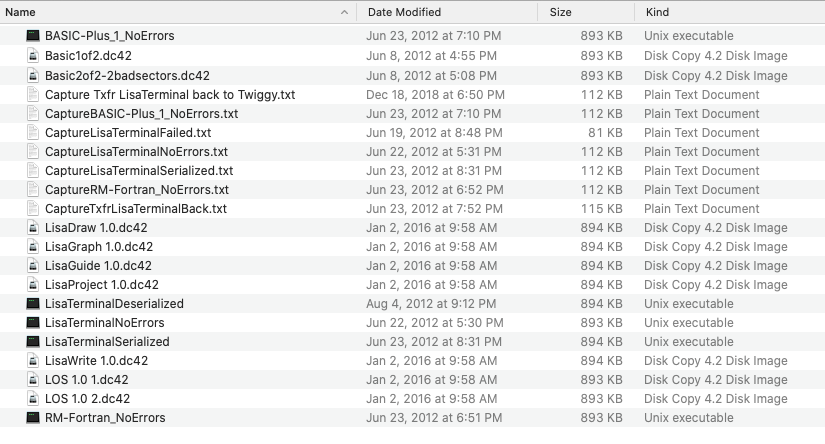Select file name CaptureLisaTerminalSerialized.txt
This screenshot has width=825, height=444.
pyautogui.click(x=139, y=170)
